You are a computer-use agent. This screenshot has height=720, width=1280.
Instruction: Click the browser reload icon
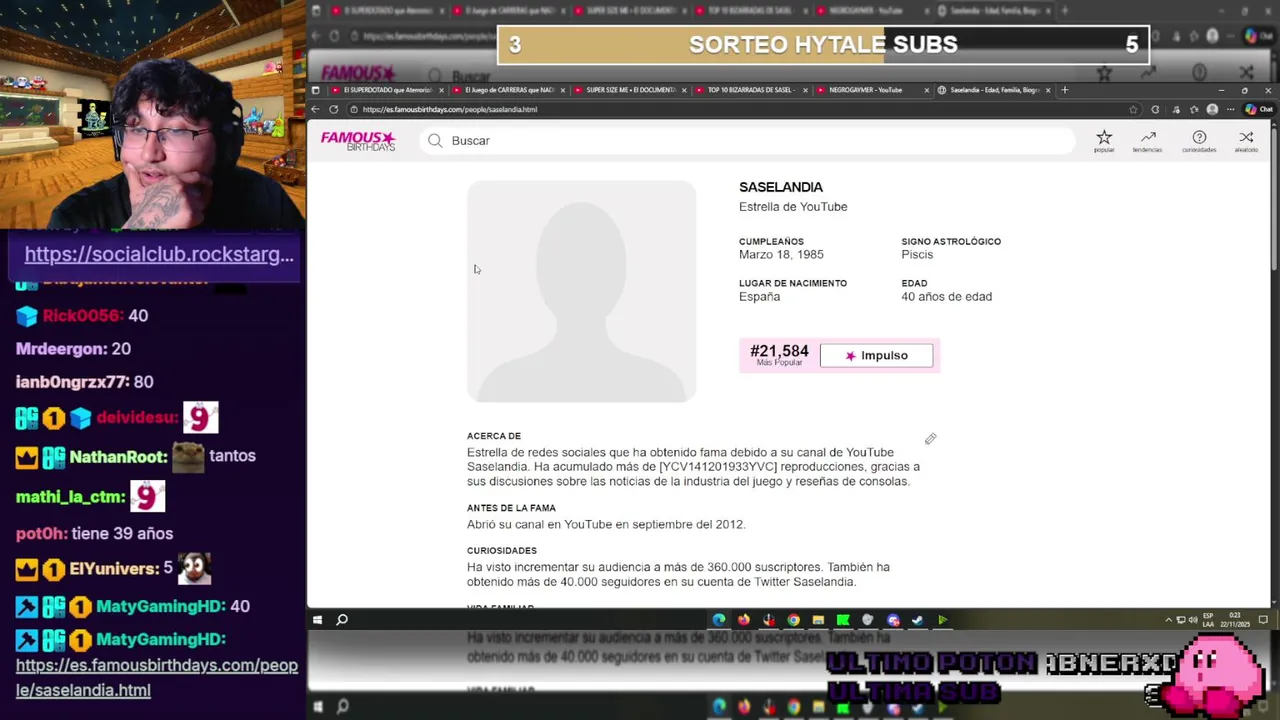pyautogui.click(x=333, y=109)
